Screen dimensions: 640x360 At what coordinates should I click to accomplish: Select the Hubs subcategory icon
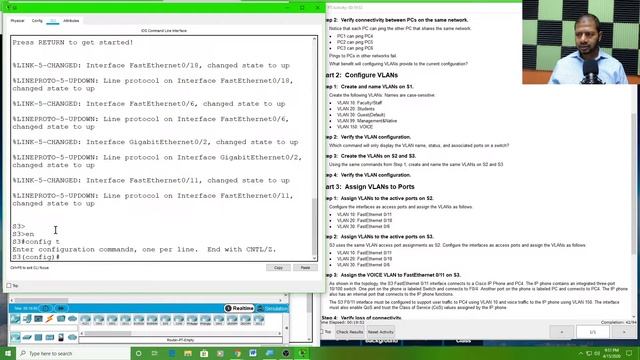point(38,337)
